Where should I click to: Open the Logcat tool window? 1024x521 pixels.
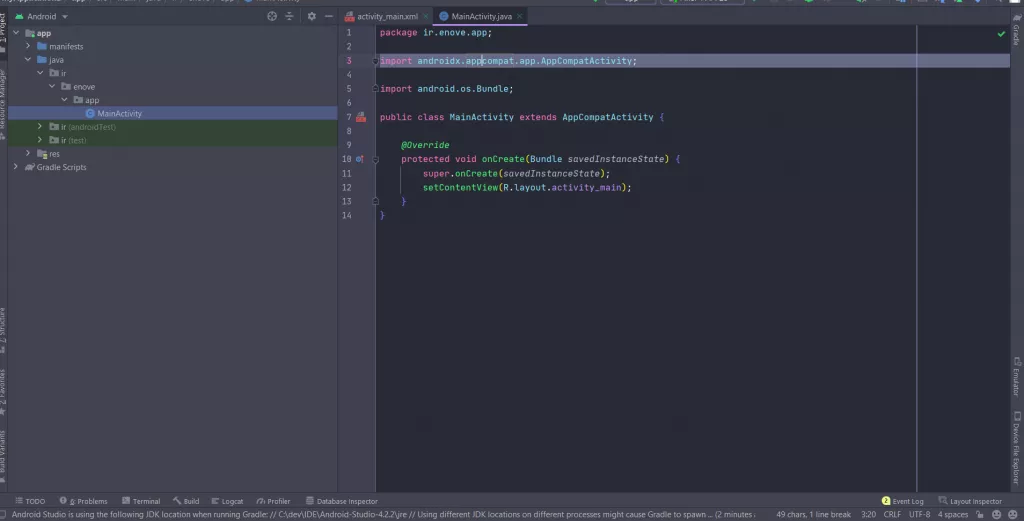tap(227, 501)
